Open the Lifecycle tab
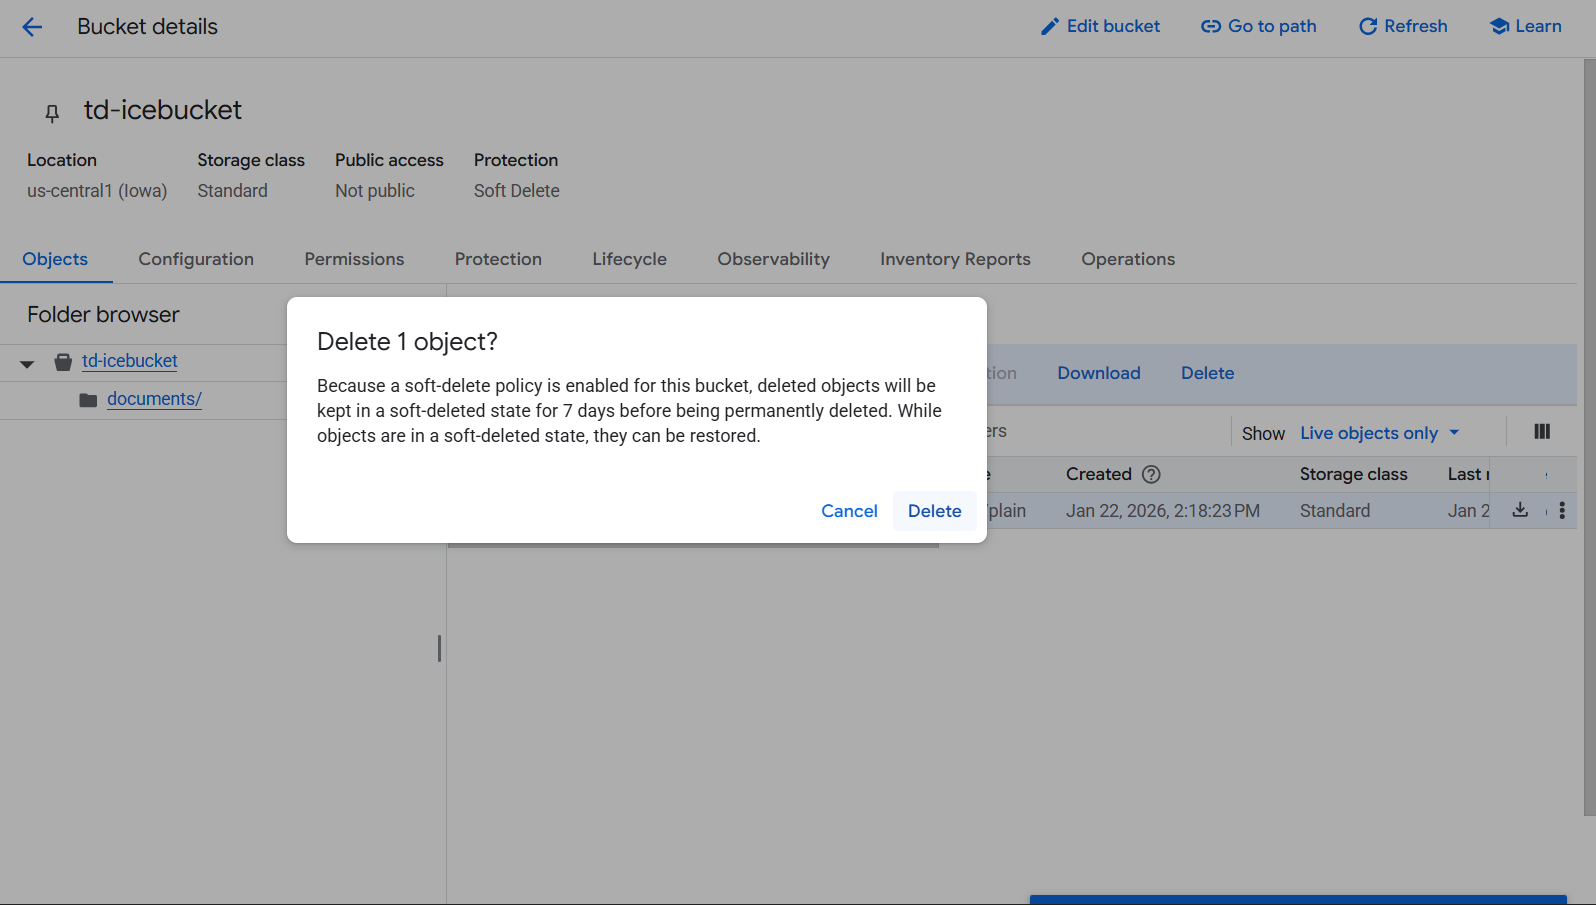Image resolution: width=1596 pixels, height=905 pixels. [x=629, y=259]
